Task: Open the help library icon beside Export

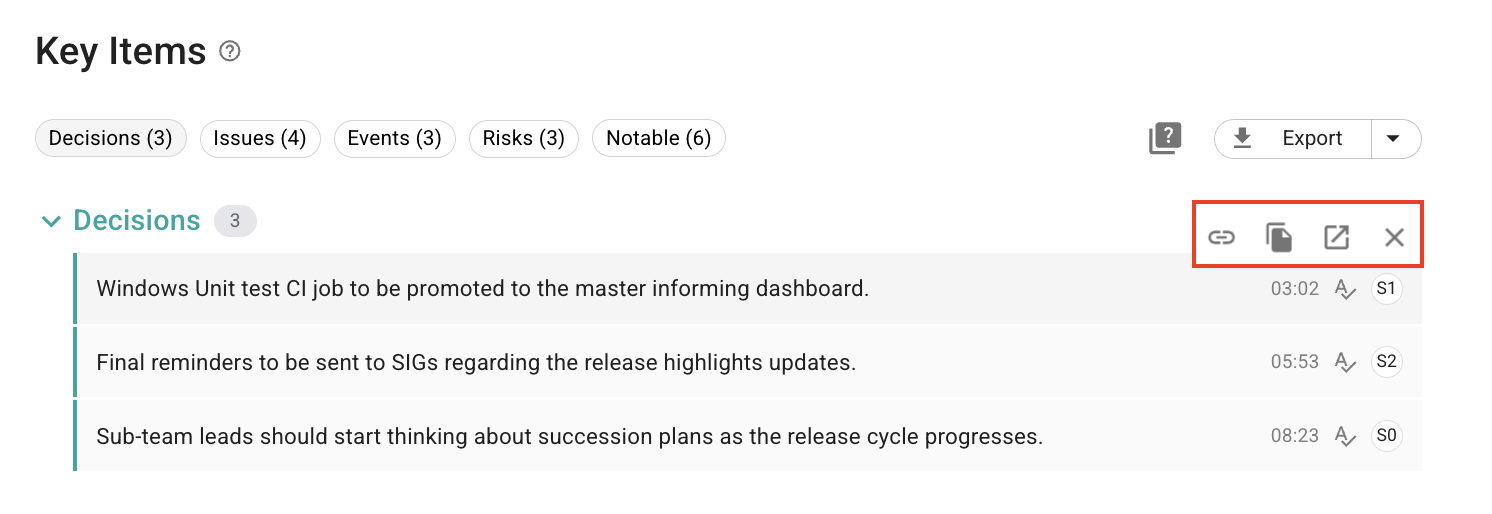Action: [1165, 138]
